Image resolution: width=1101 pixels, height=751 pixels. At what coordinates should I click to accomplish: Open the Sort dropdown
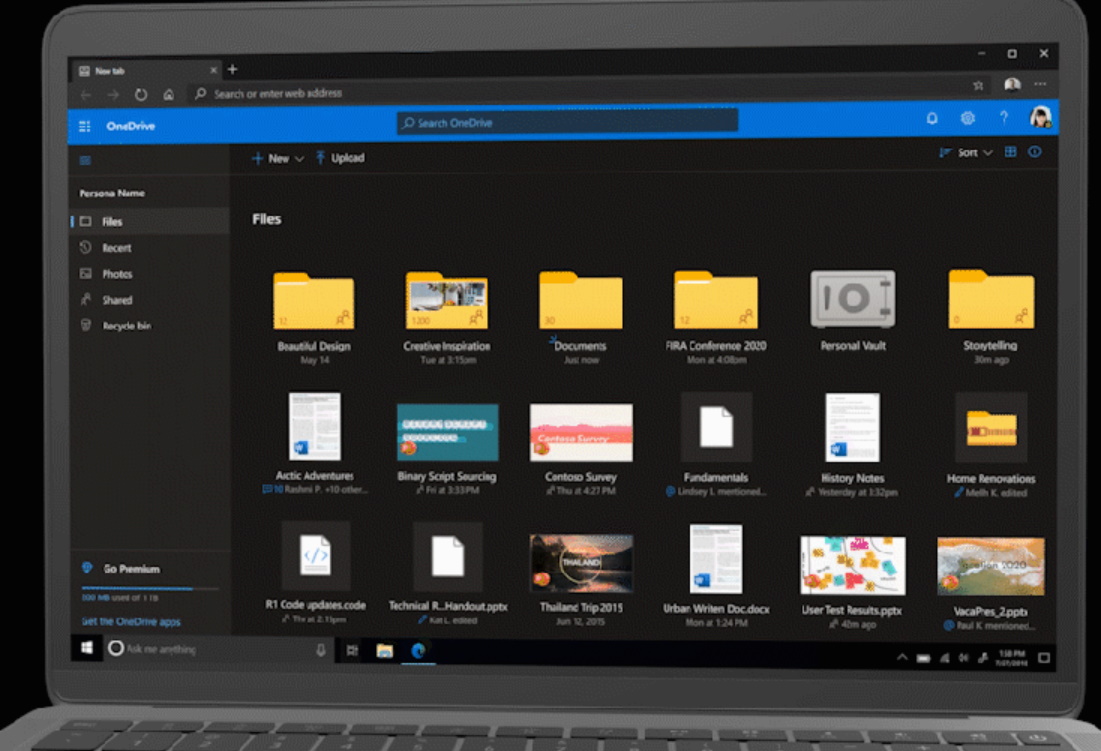[x=965, y=152]
